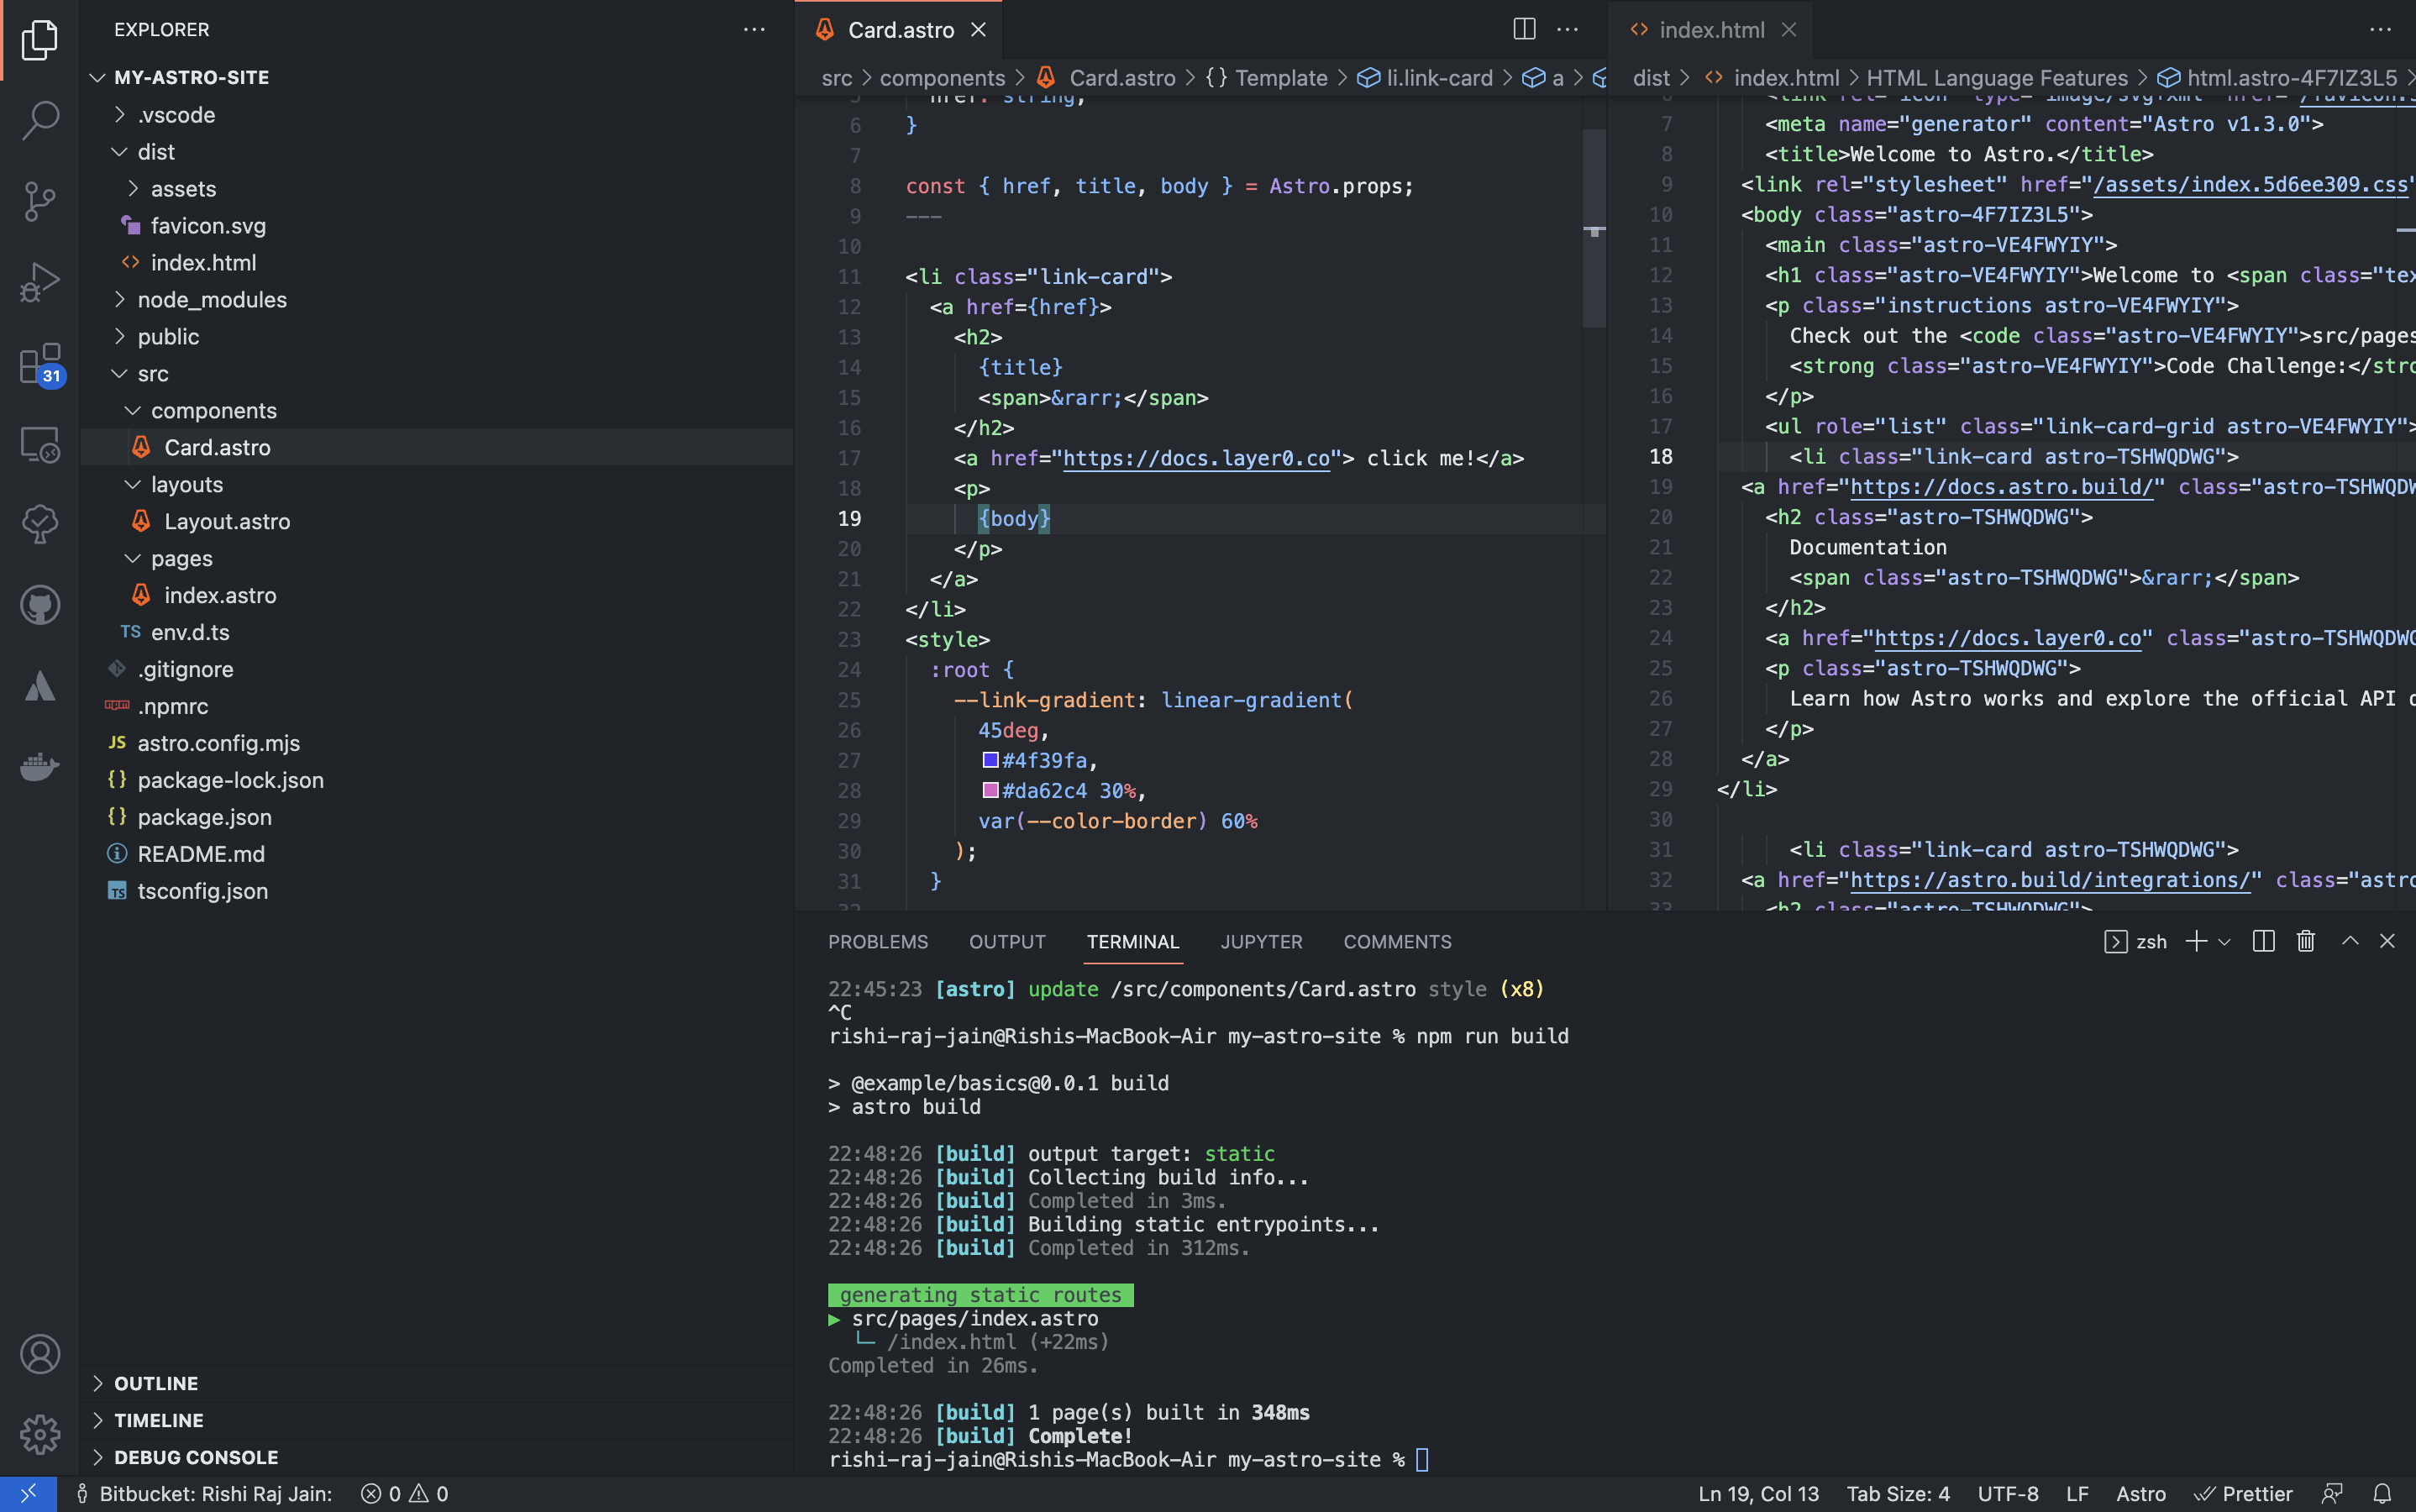Open the Accounts icon in the activity bar
Screen dimensions: 2416x1512
(x=39, y=1354)
